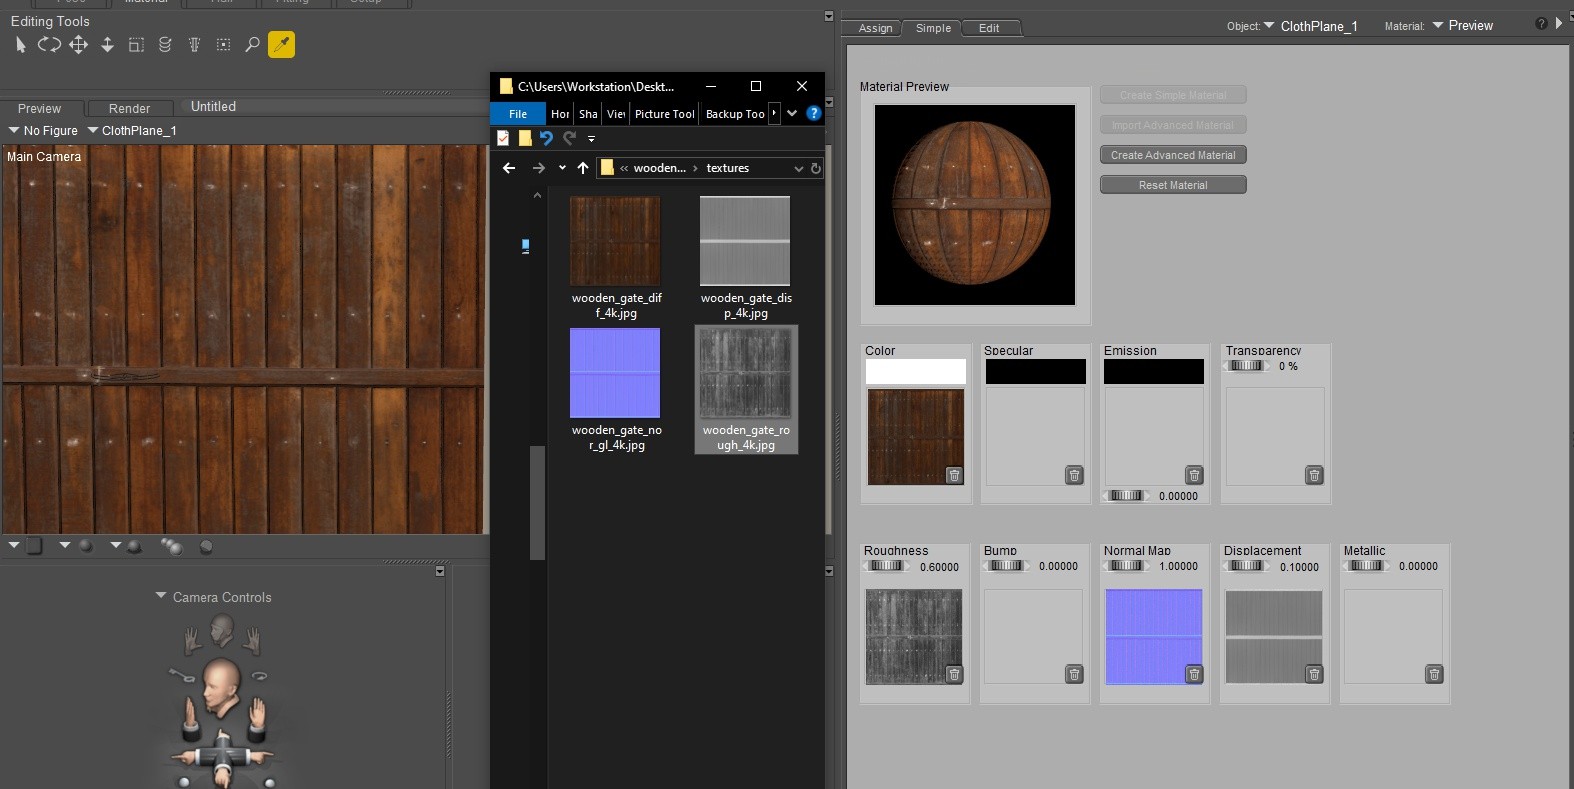The width and height of the screenshot is (1574, 789).
Task: Switch to the Render tab
Action: click(129, 109)
